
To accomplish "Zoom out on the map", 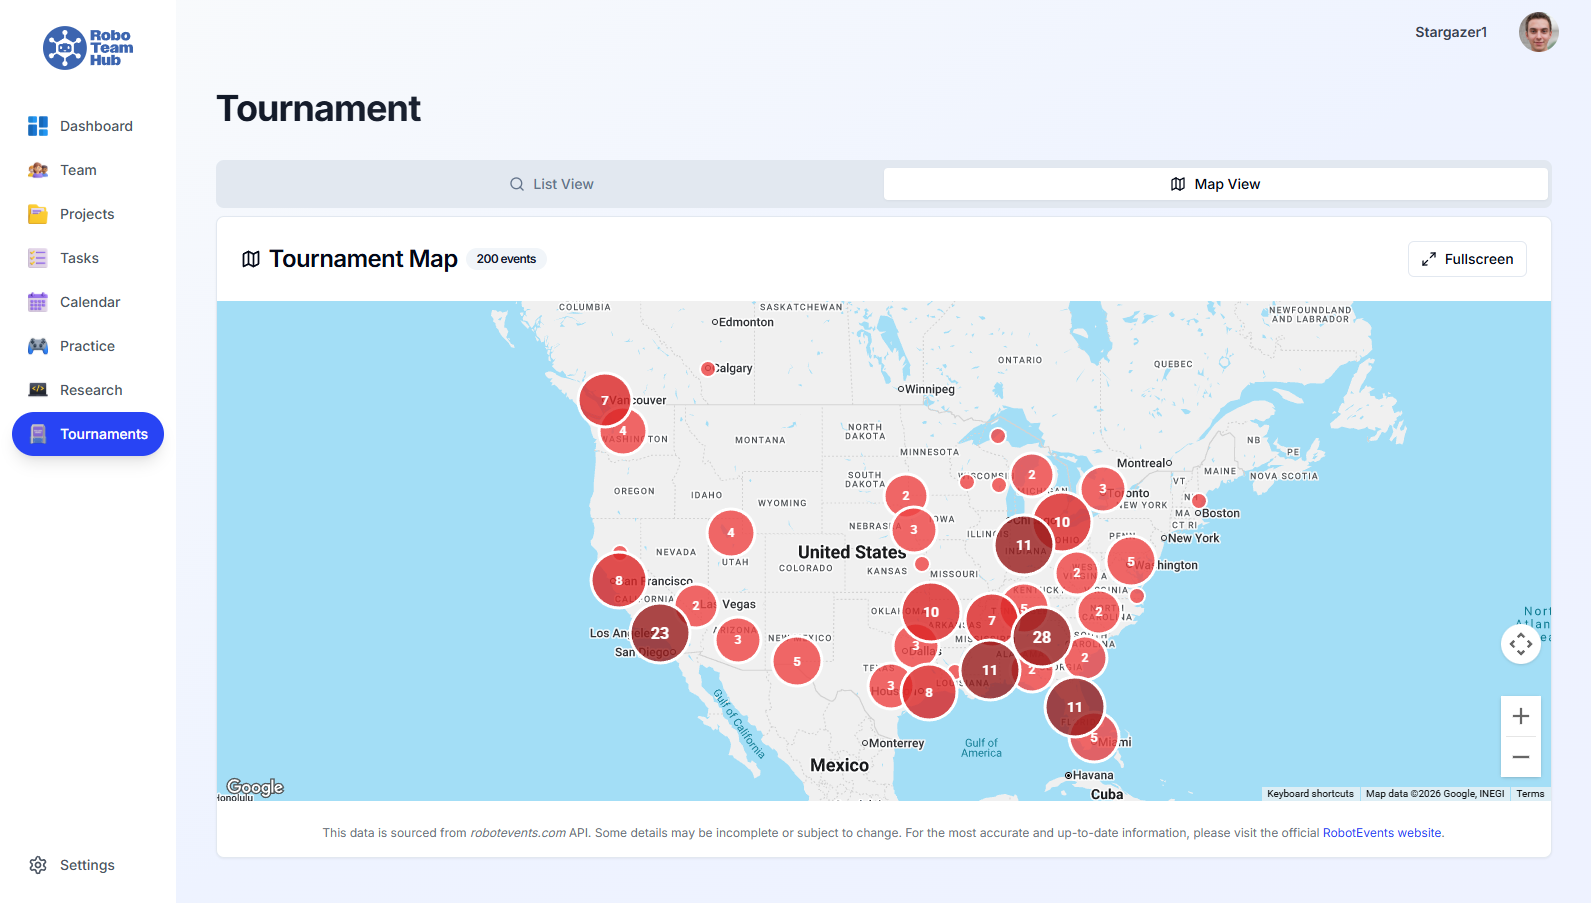I will (1520, 757).
